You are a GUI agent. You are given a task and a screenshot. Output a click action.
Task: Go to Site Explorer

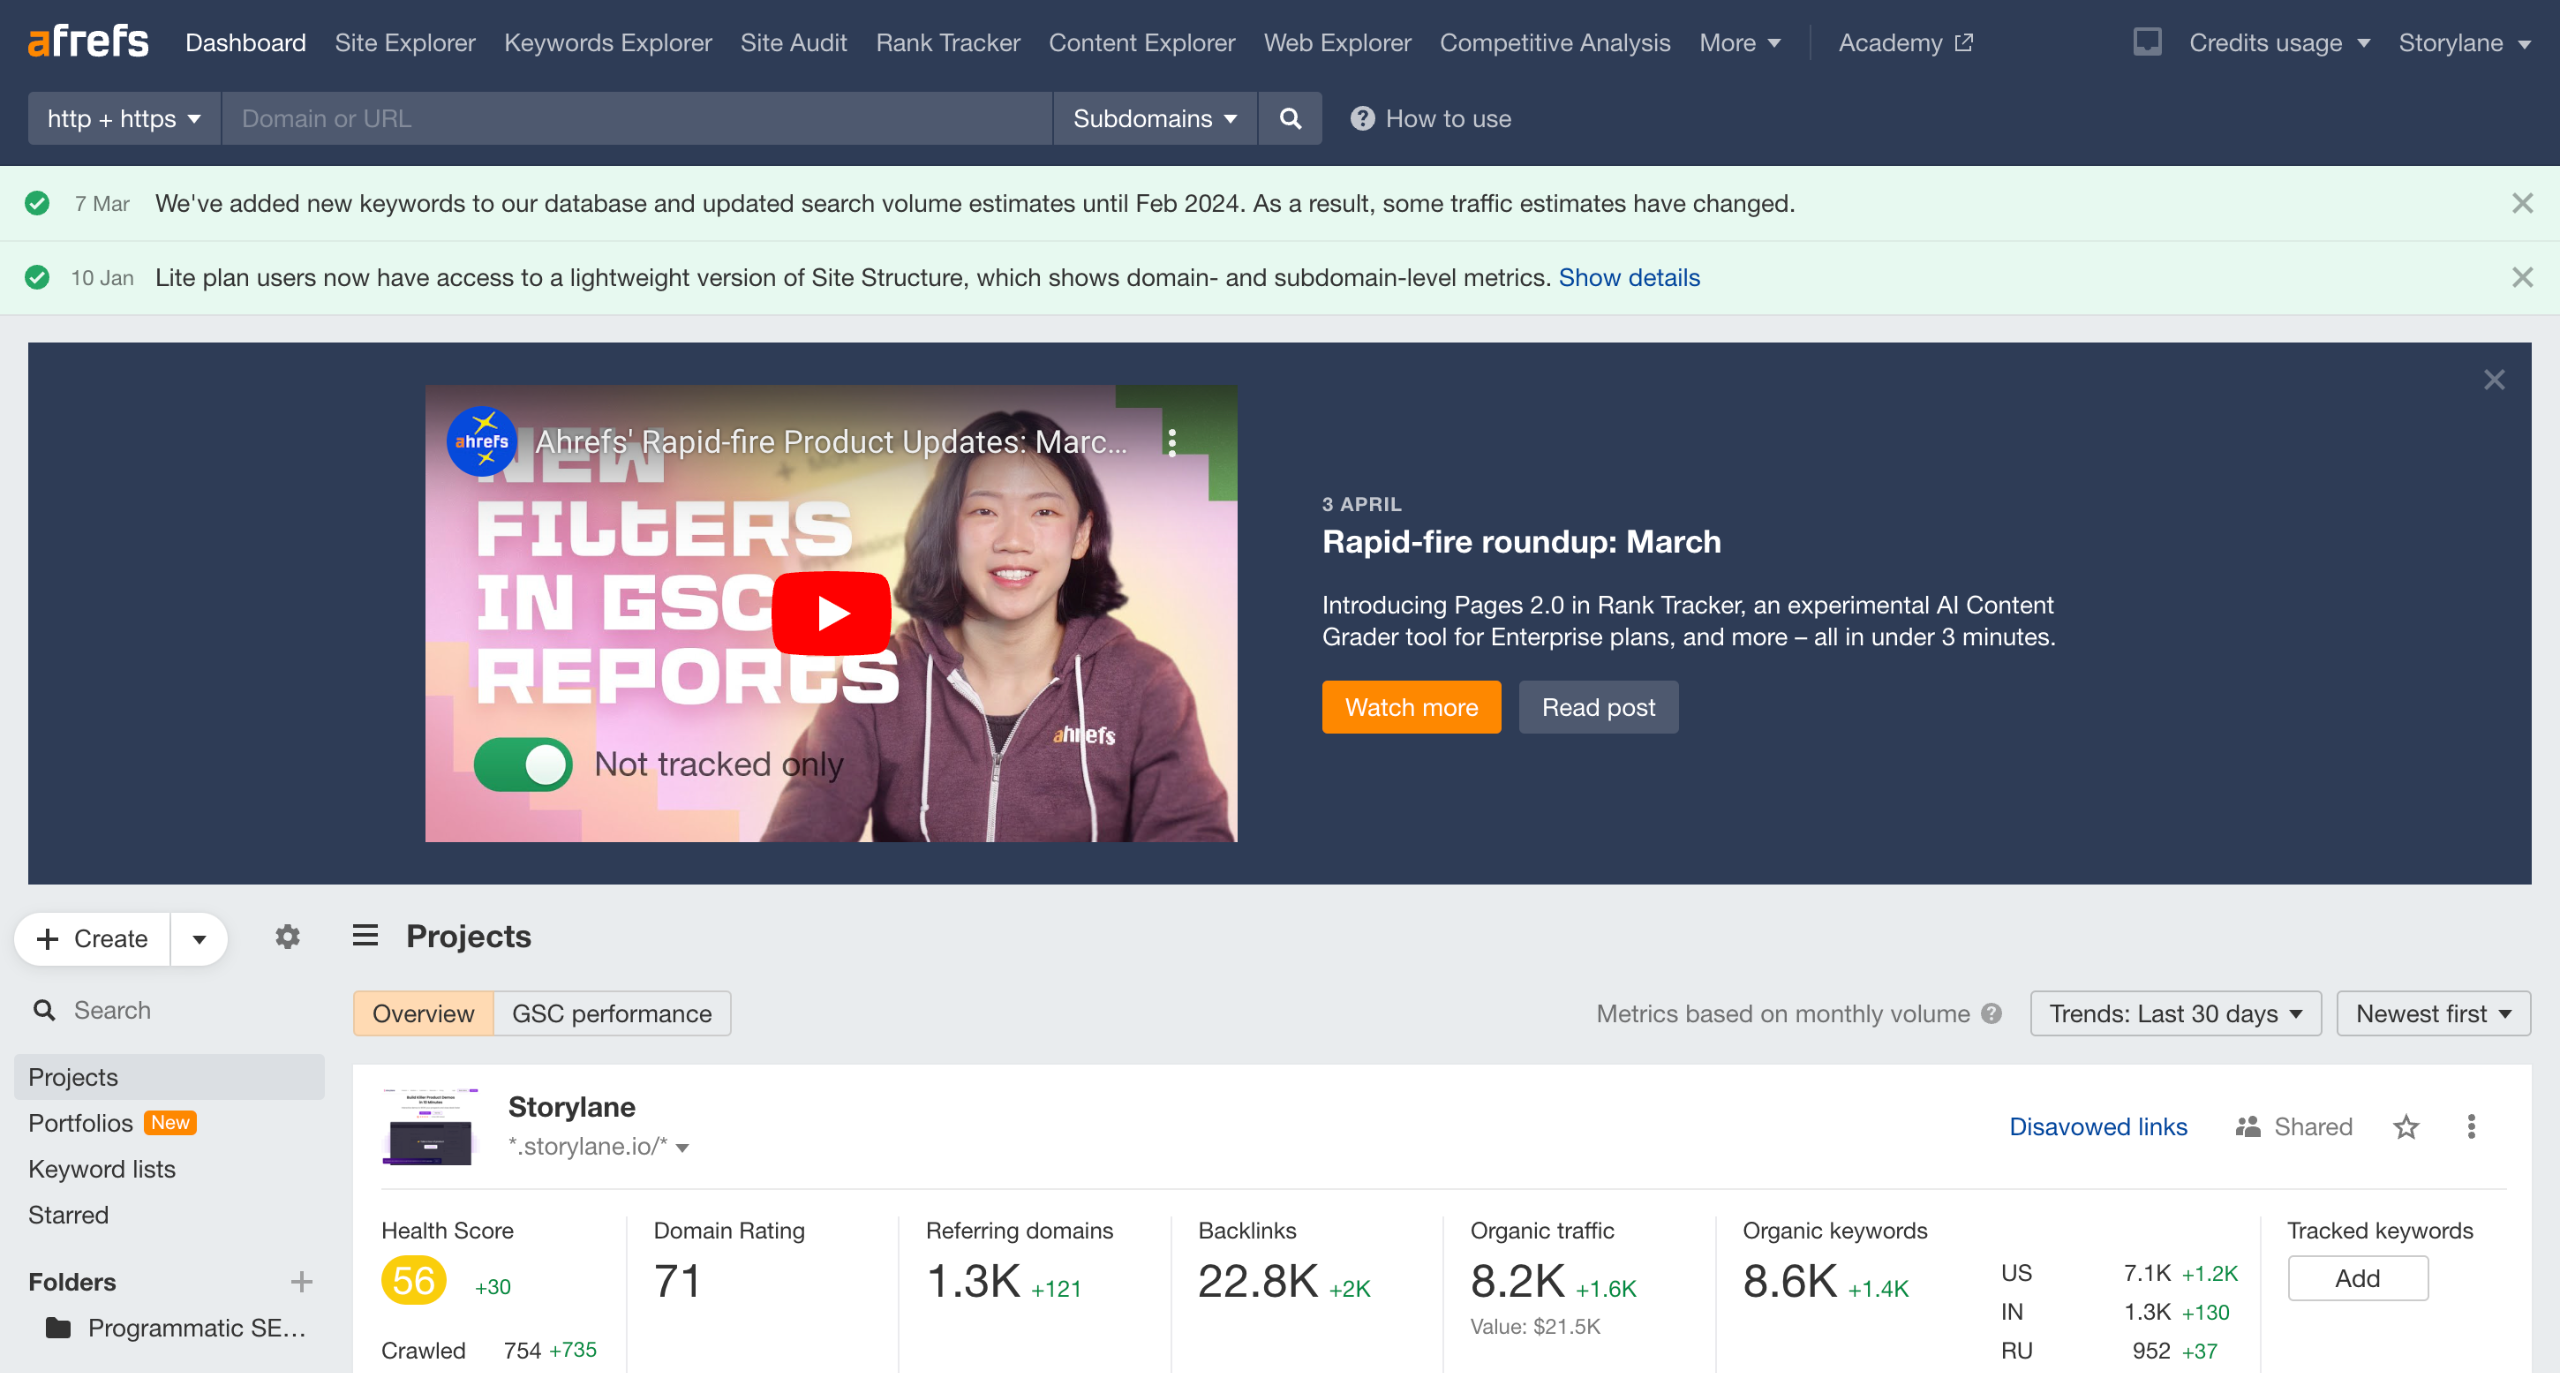tap(405, 43)
